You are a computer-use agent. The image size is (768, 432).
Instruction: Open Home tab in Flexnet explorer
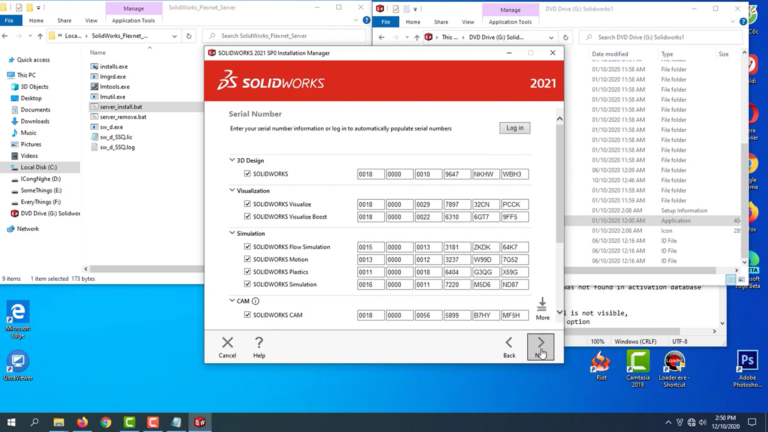coord(36,21)
